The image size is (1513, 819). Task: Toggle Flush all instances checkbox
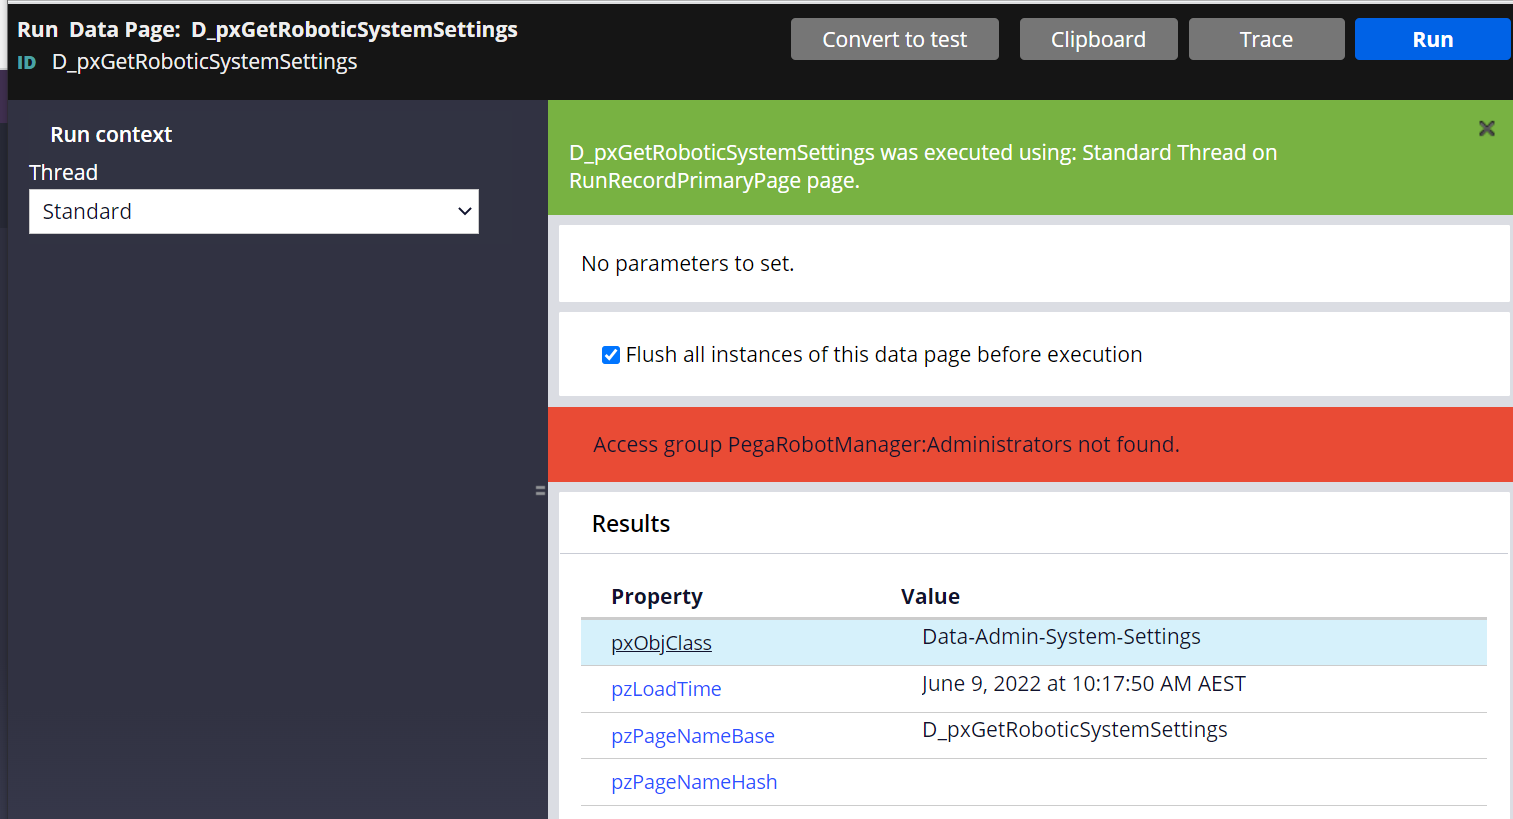point(611,355)
